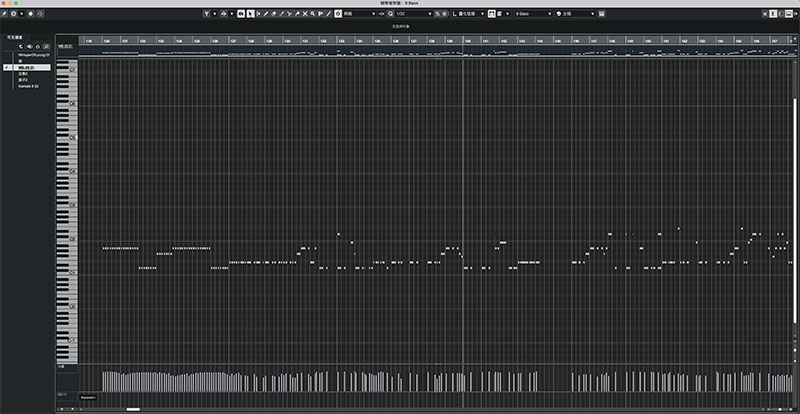
Task: Select the track row above Kontakt 8 02
Action: pyautogui.click(x=23, y=80)
